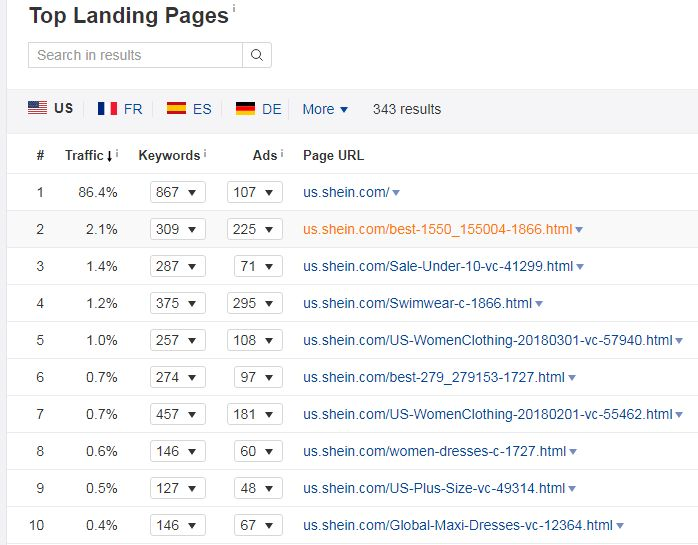Open the best-279_279153-1727.html link
The height and width of the screenshot is (545, 698).
click(x=434, y=377)
